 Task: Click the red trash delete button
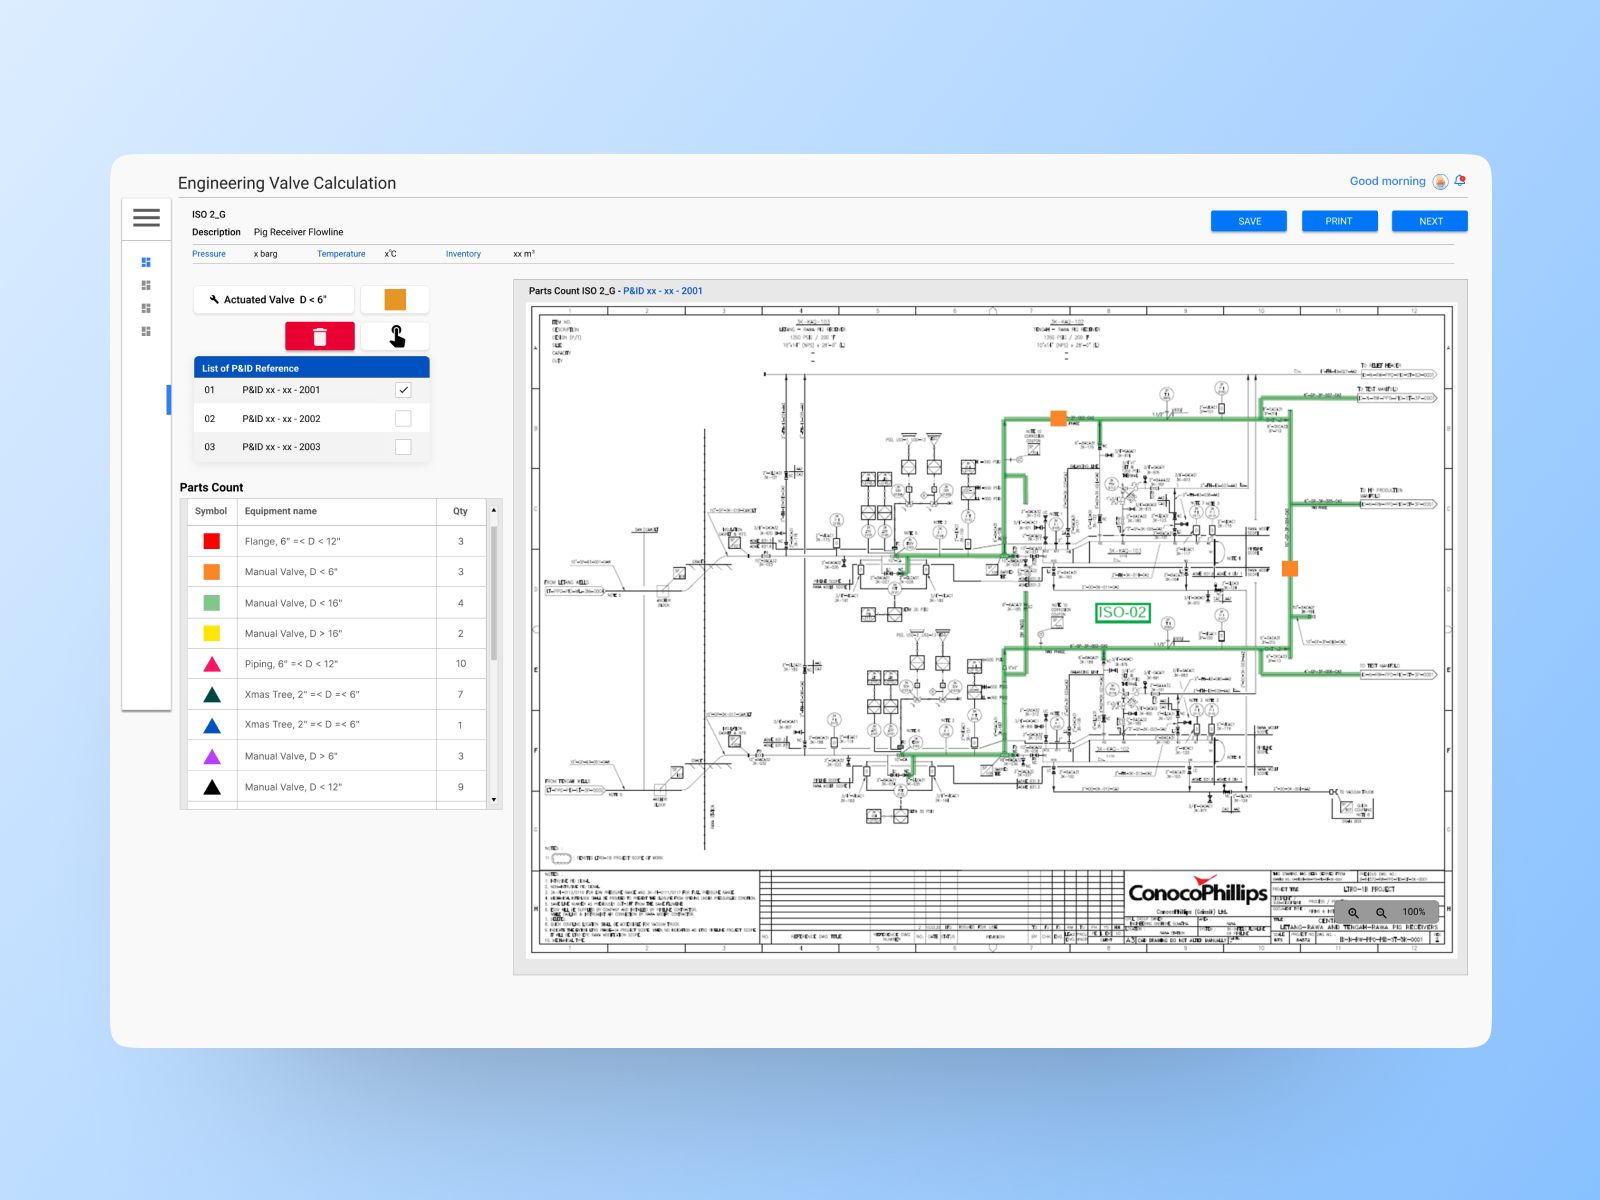(319, 336)
